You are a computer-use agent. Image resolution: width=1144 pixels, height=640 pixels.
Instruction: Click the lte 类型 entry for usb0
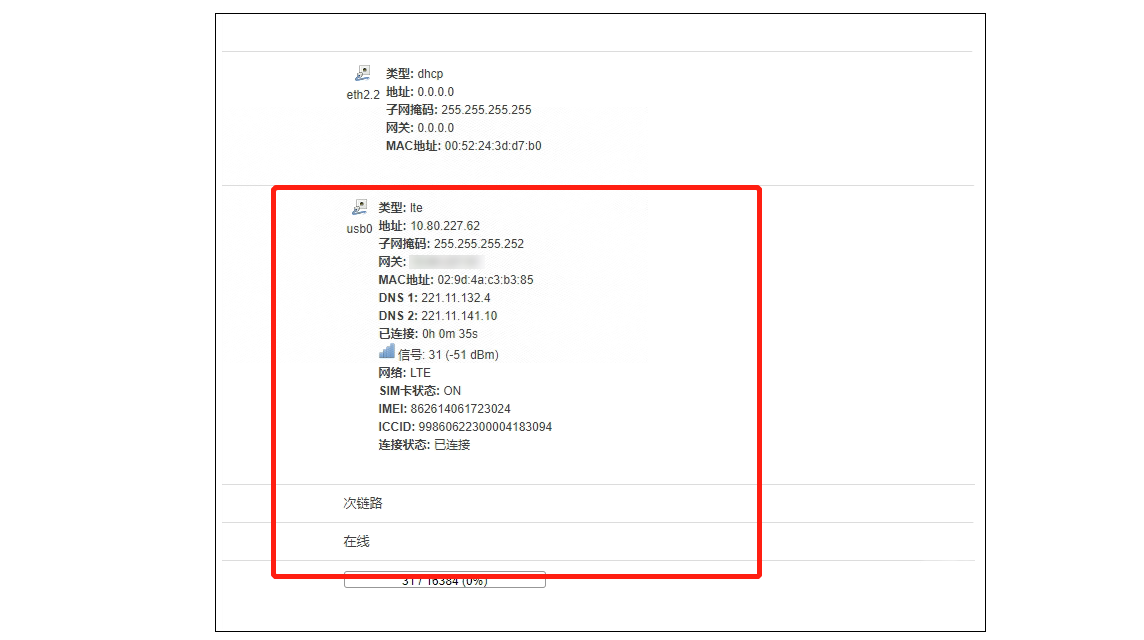398,207
